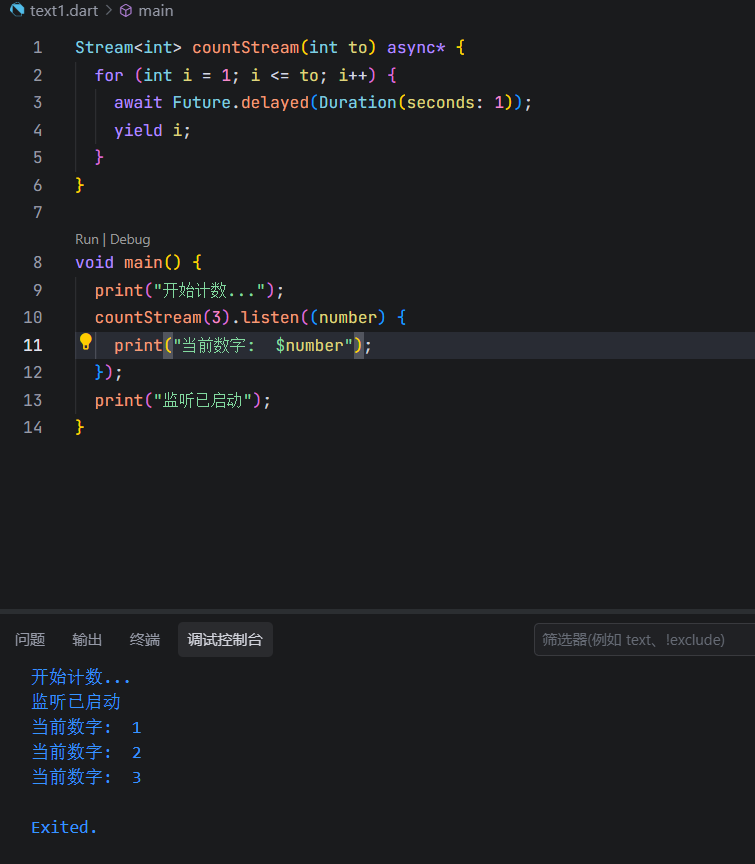Open the lightbulb quick fix icon
Screen dimensions: 755x864
point(85,342)
